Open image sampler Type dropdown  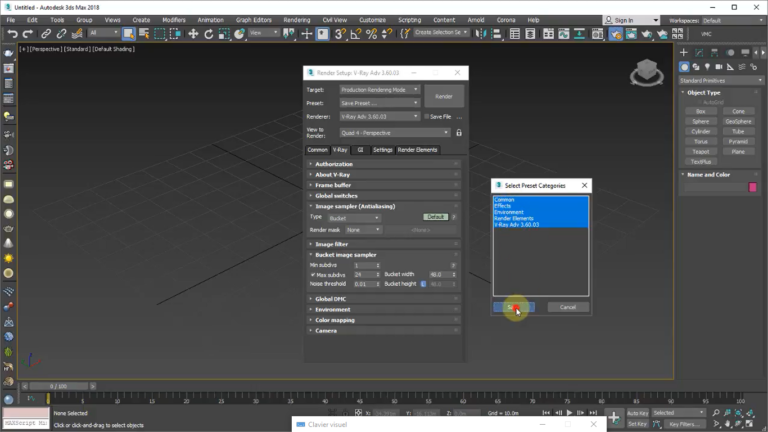(x=354, y=218)
